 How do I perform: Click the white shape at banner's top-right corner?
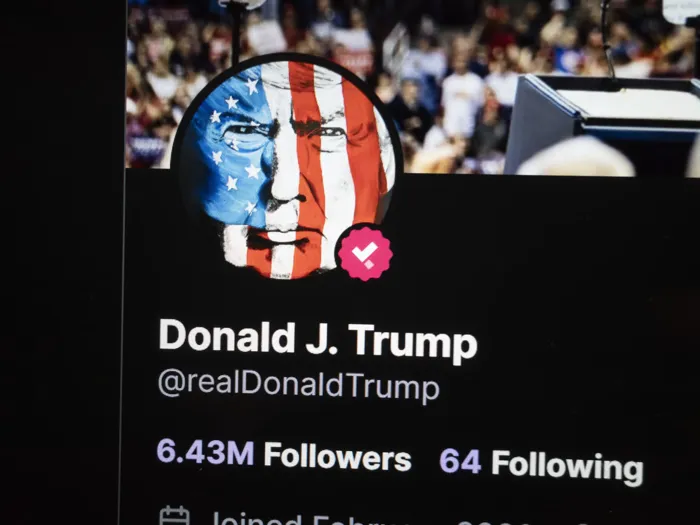click(x=681, y=11)
